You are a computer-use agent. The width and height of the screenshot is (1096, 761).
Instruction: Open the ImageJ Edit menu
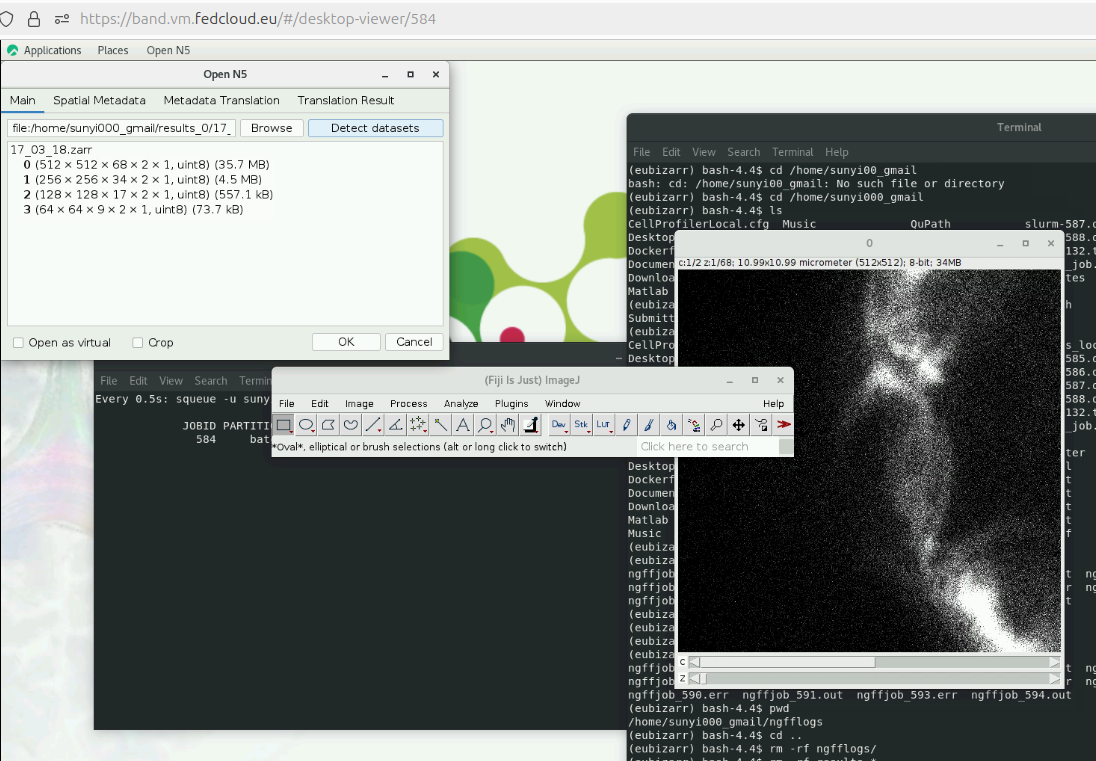pos(319,403)
